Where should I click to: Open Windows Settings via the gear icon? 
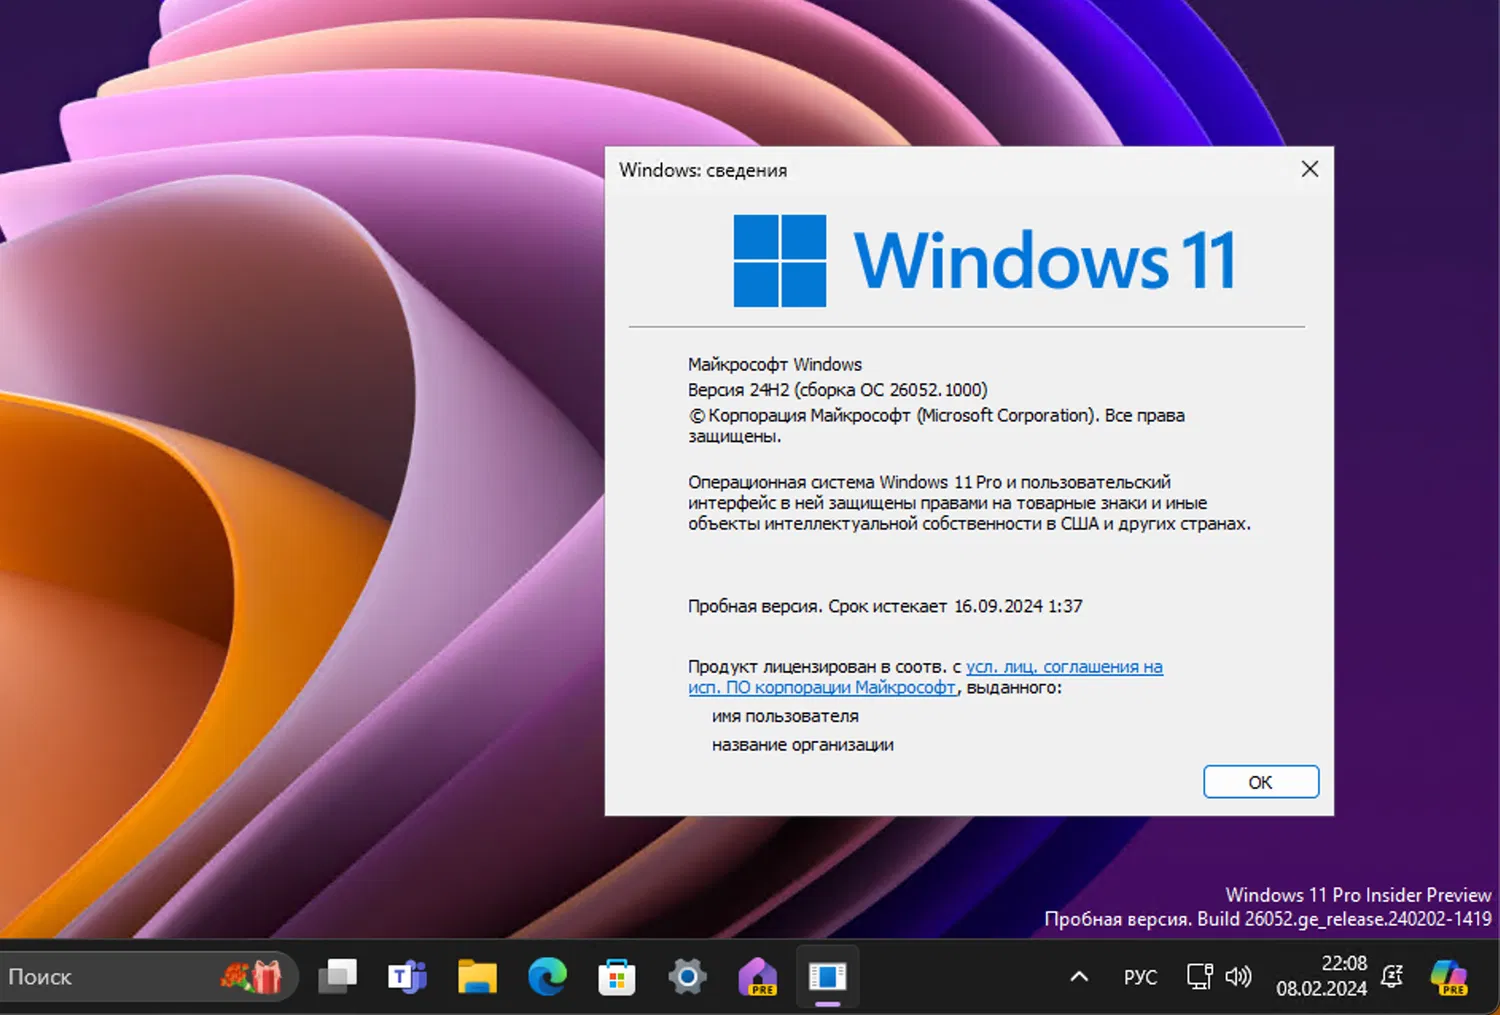[x=687, y=977]
